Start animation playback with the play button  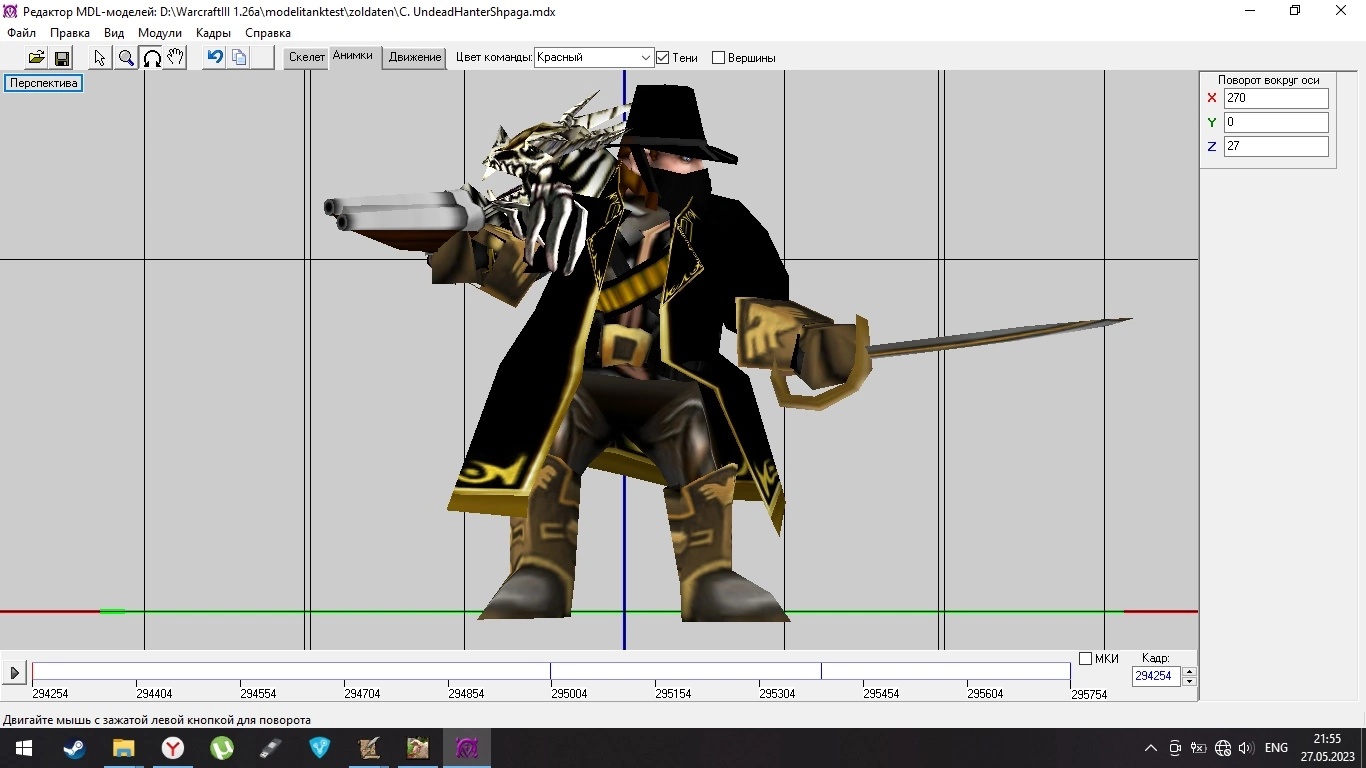(14, 673)
